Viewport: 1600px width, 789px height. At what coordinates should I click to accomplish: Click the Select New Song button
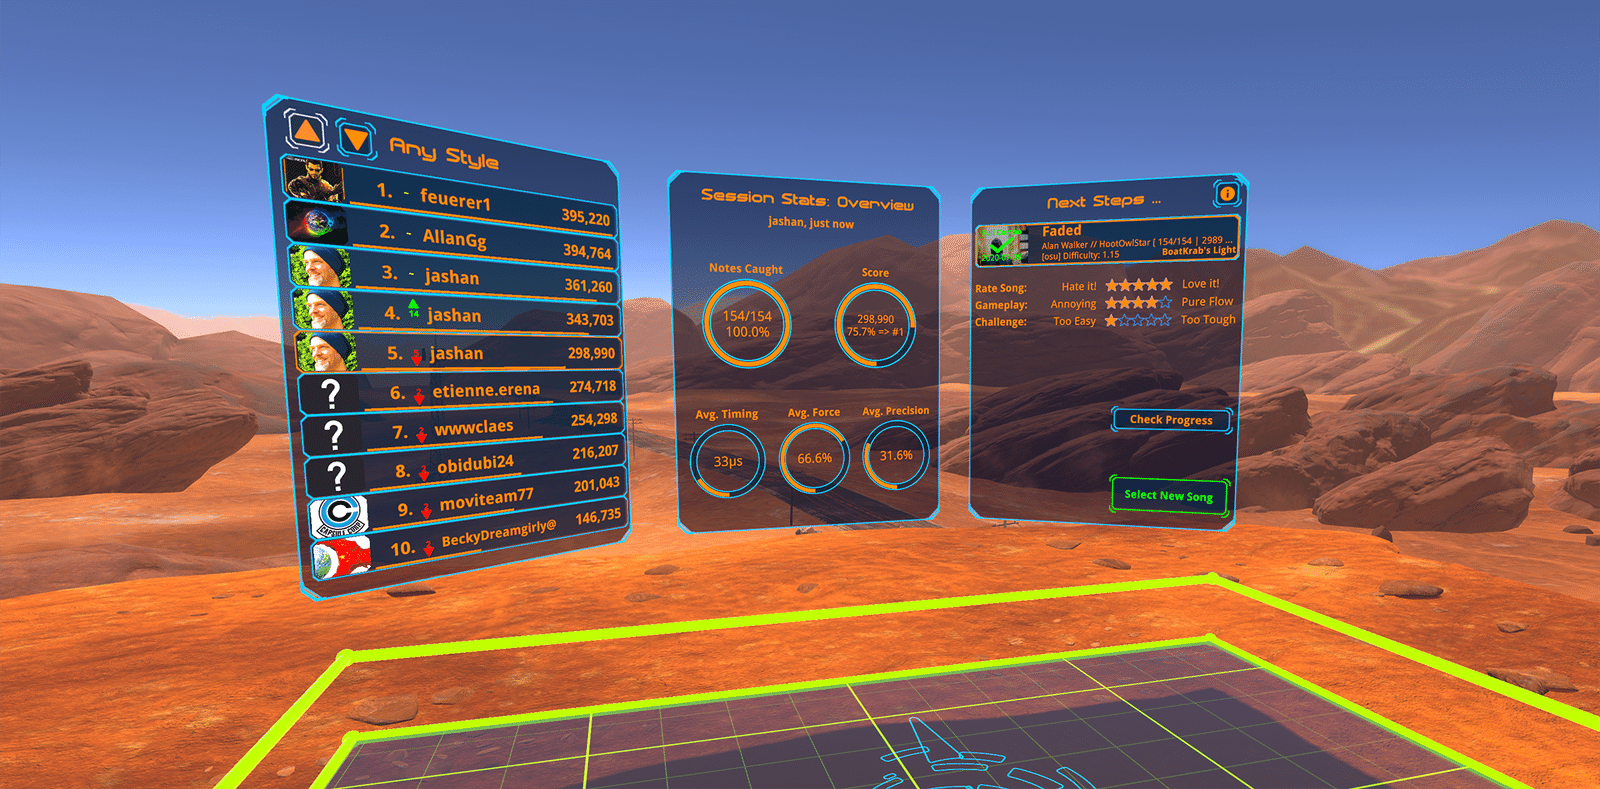point(1168,495)
